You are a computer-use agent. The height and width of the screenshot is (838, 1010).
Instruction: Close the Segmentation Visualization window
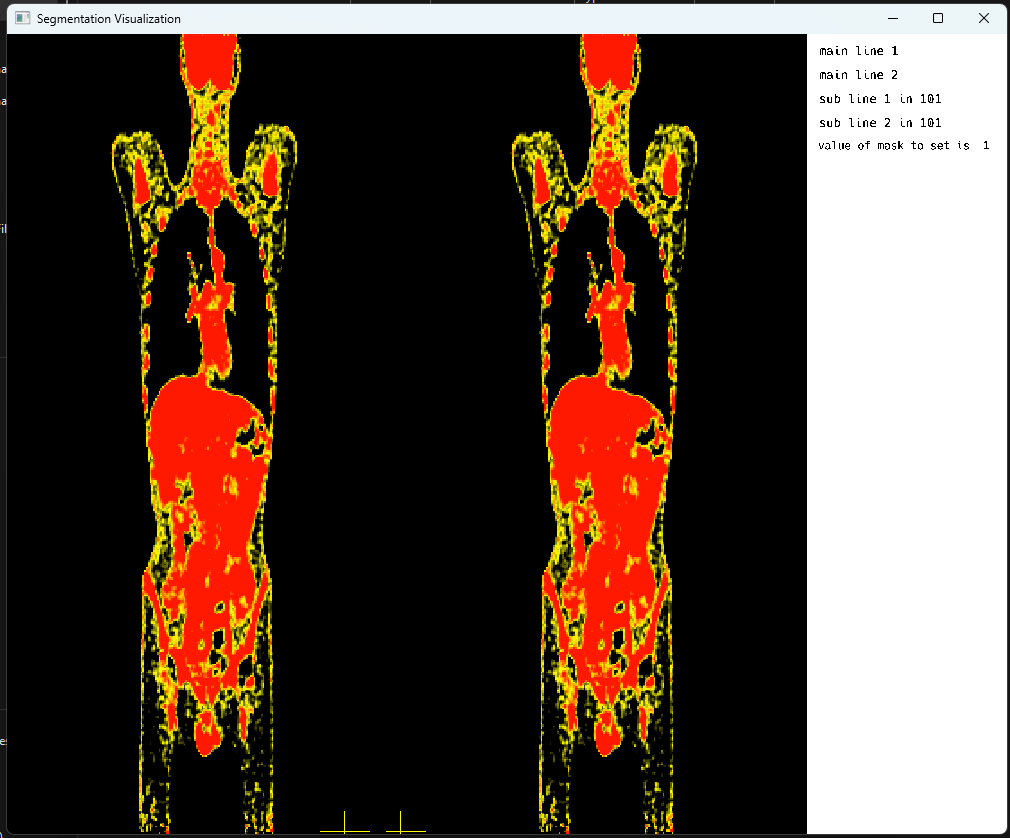coord(984,18)
